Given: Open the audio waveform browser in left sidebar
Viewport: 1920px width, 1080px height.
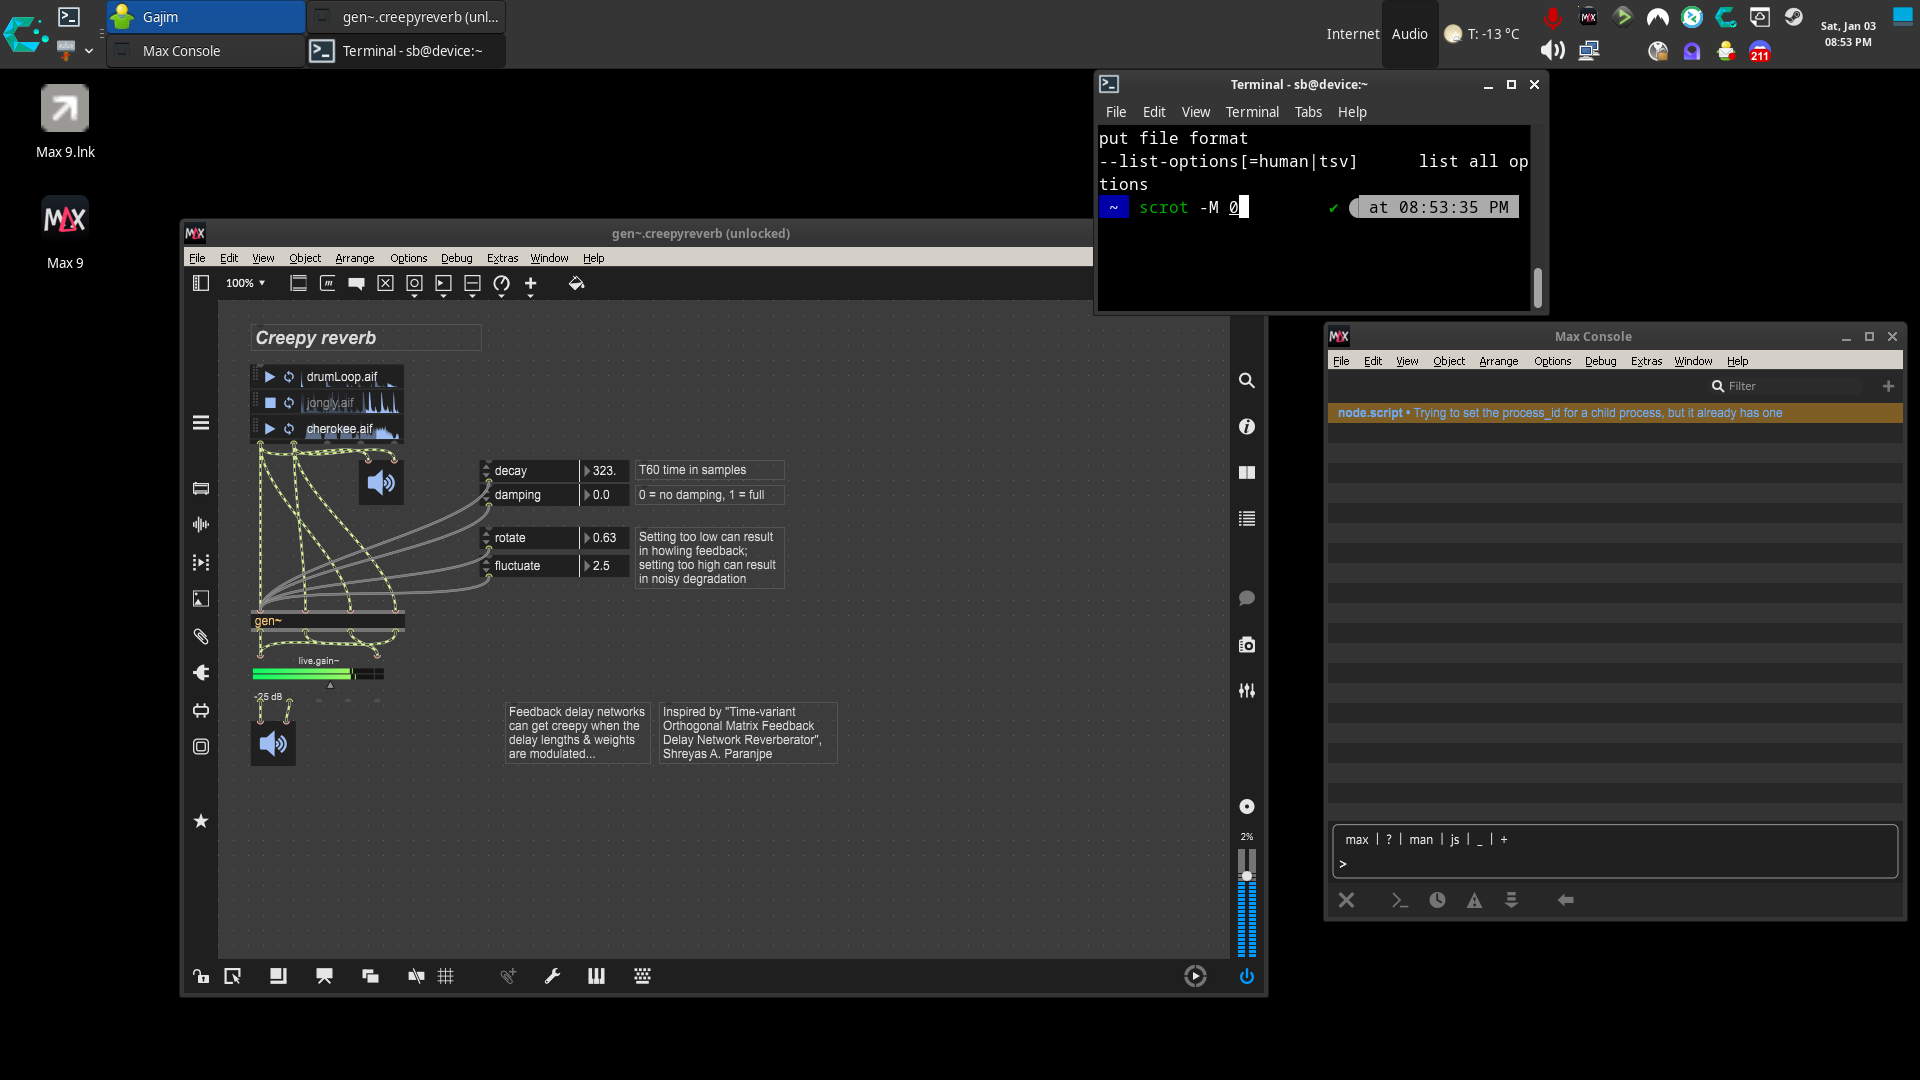Looking at the screenshot, I should click(x=201, y=525).
